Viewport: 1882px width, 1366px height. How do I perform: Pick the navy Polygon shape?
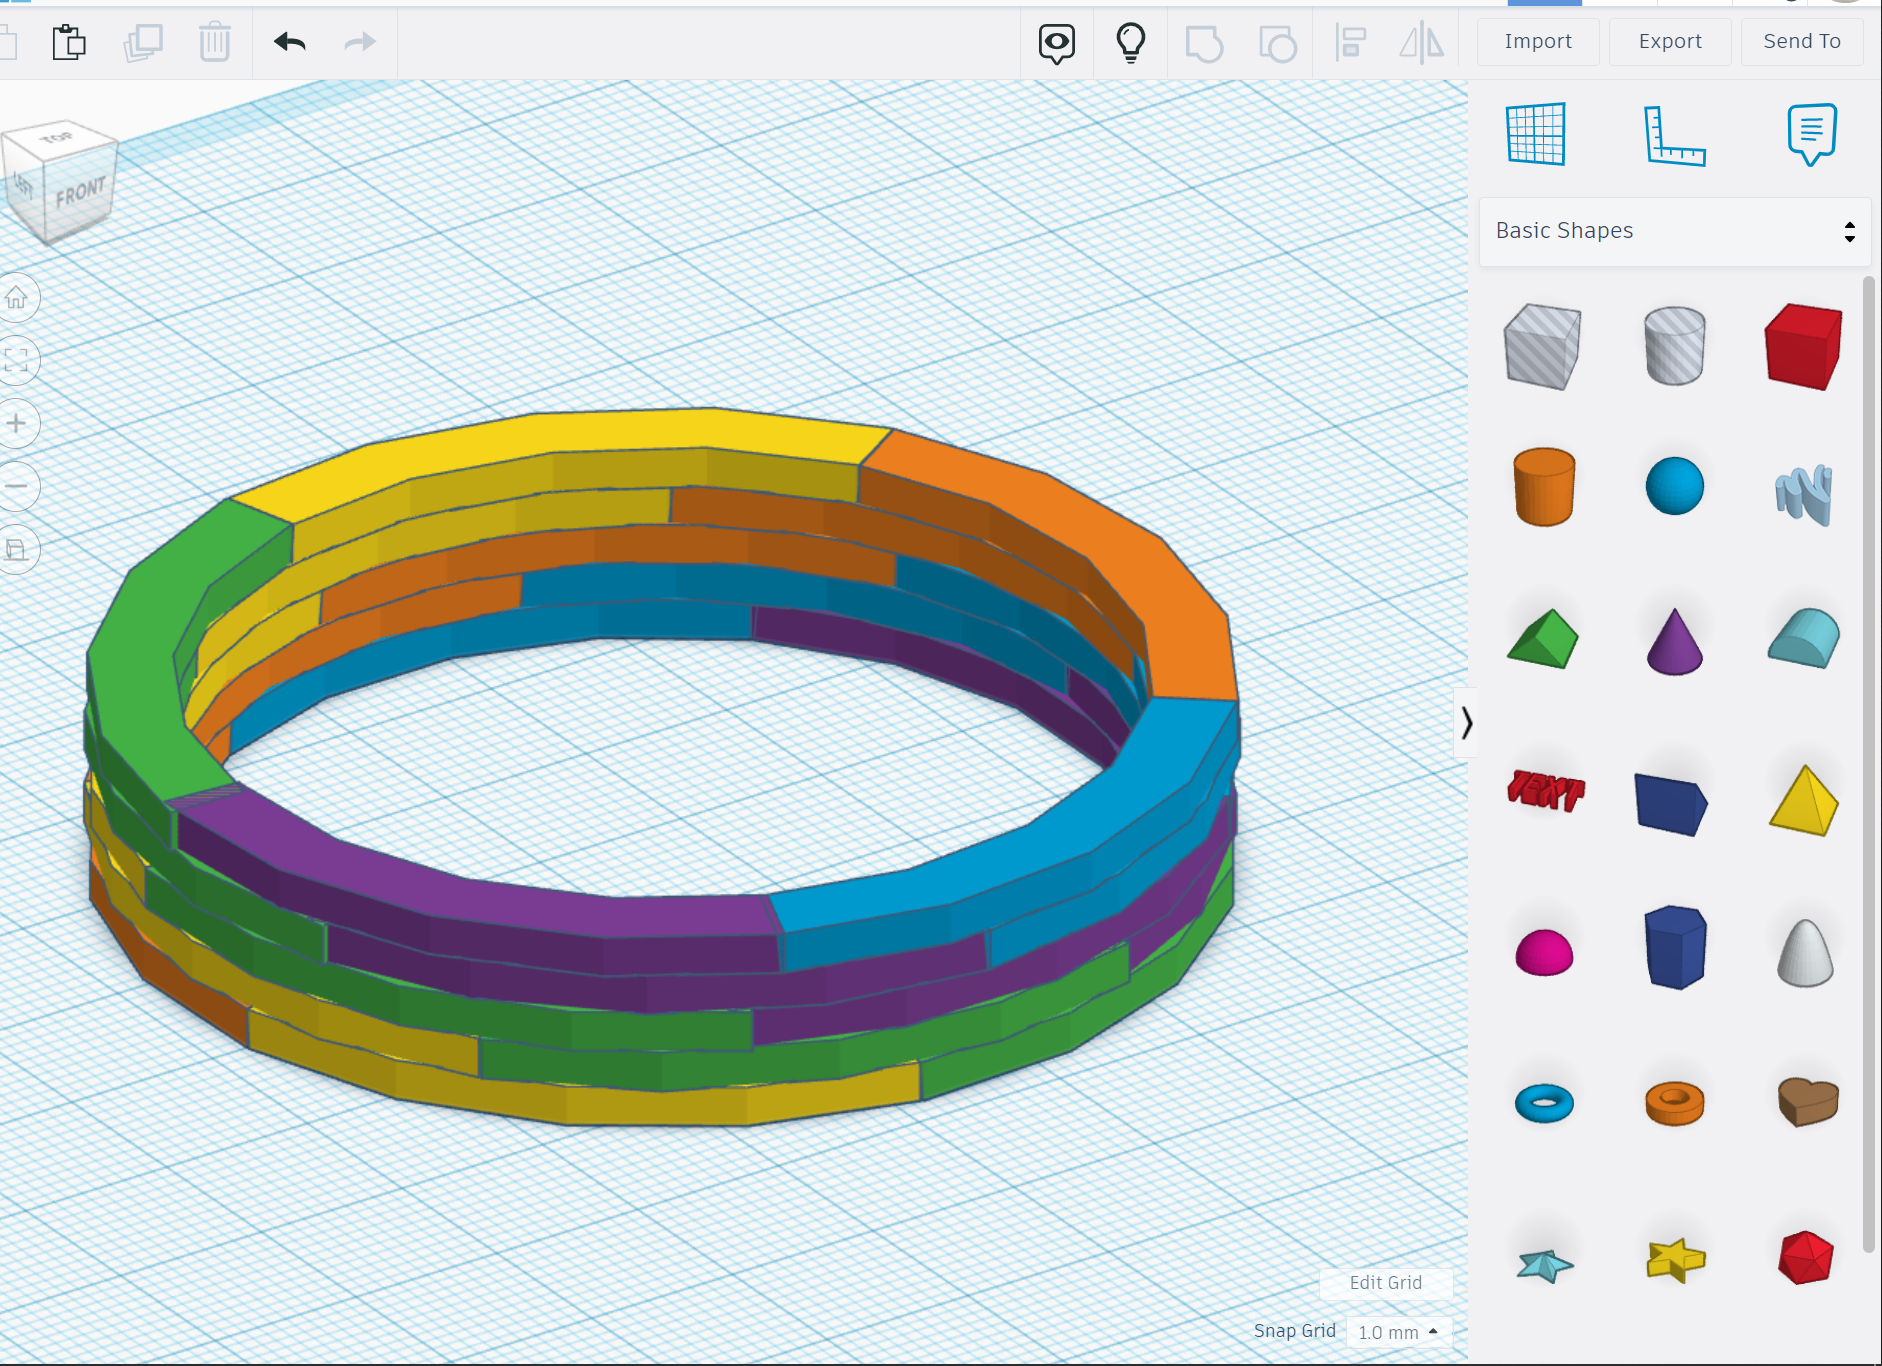(1675, 947)
